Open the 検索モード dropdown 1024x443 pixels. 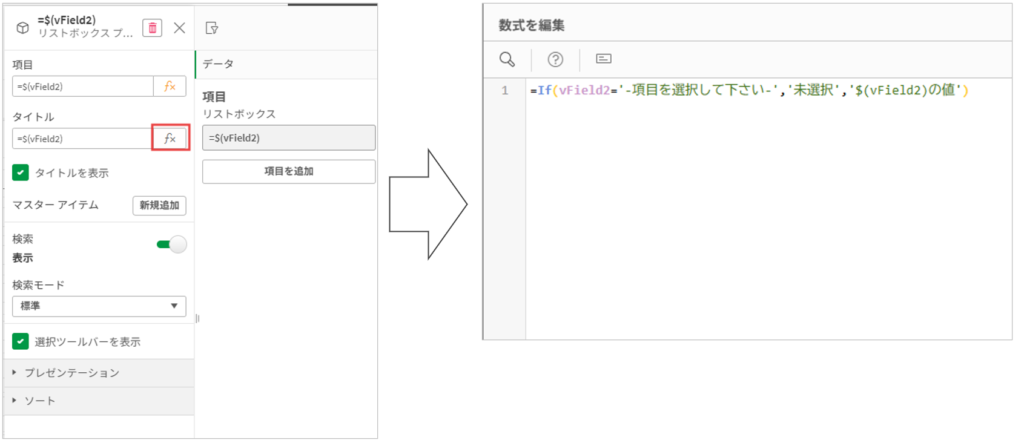tap(99, 306)
